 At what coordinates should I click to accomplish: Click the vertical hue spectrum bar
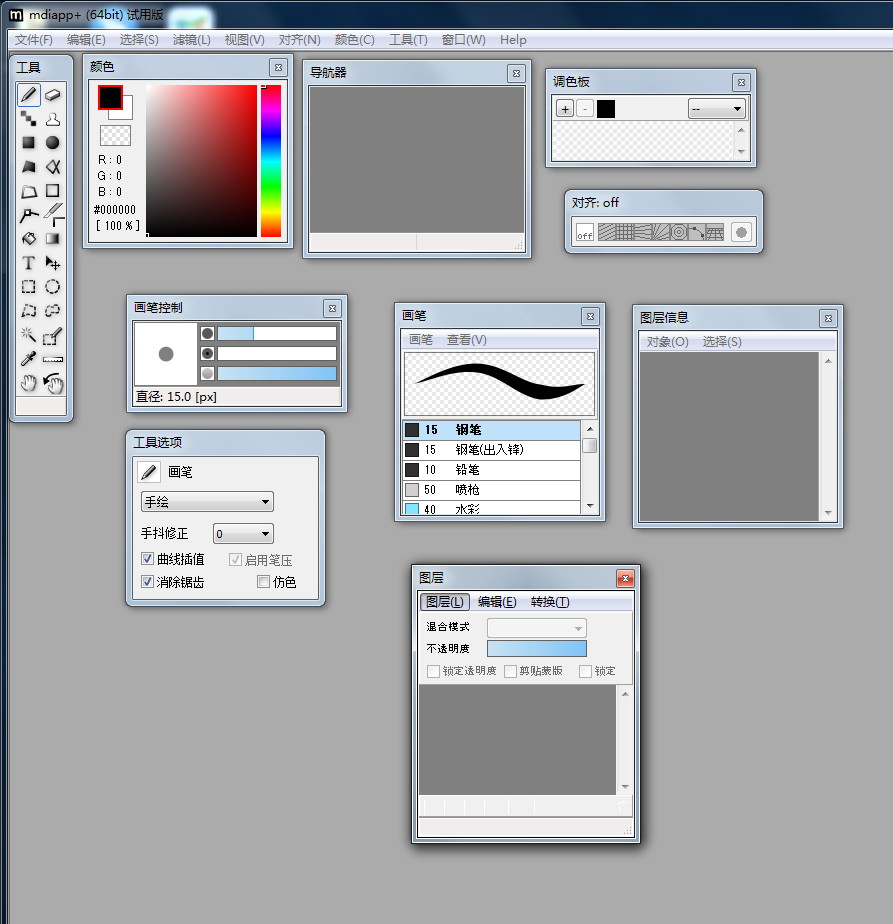point(271,161)
